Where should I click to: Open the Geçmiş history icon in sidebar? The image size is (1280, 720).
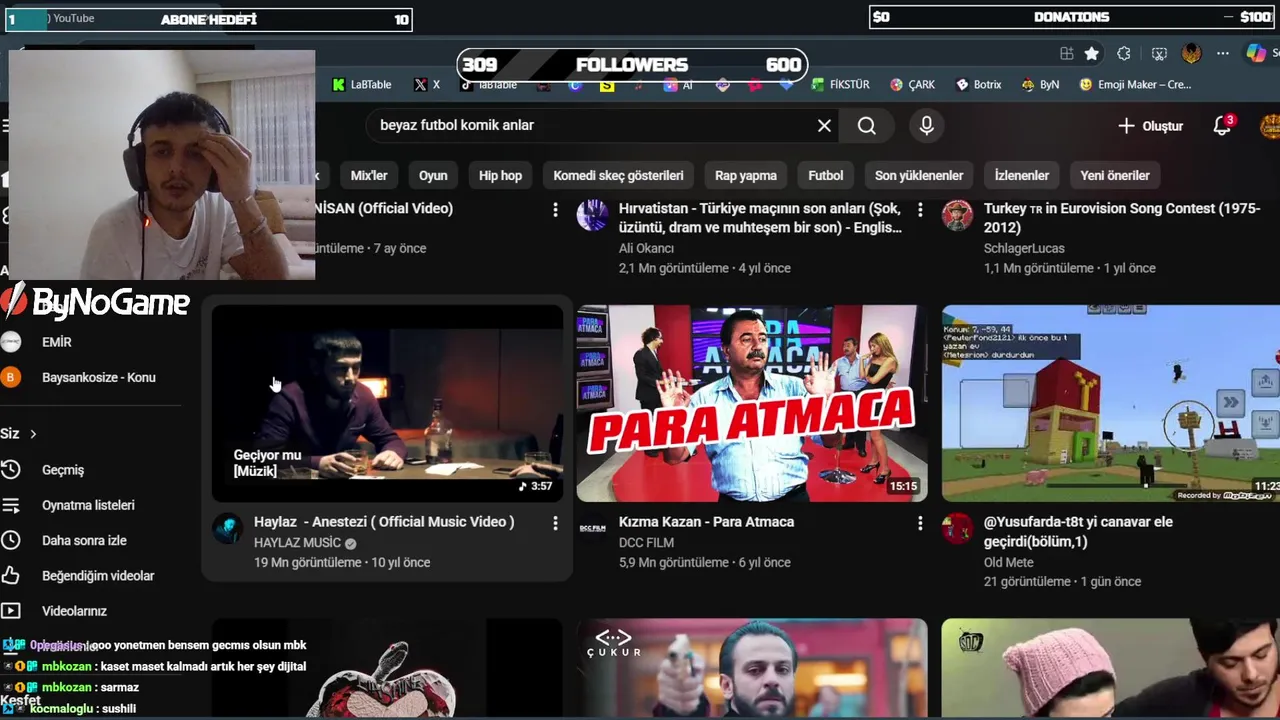tap(11, 470)
